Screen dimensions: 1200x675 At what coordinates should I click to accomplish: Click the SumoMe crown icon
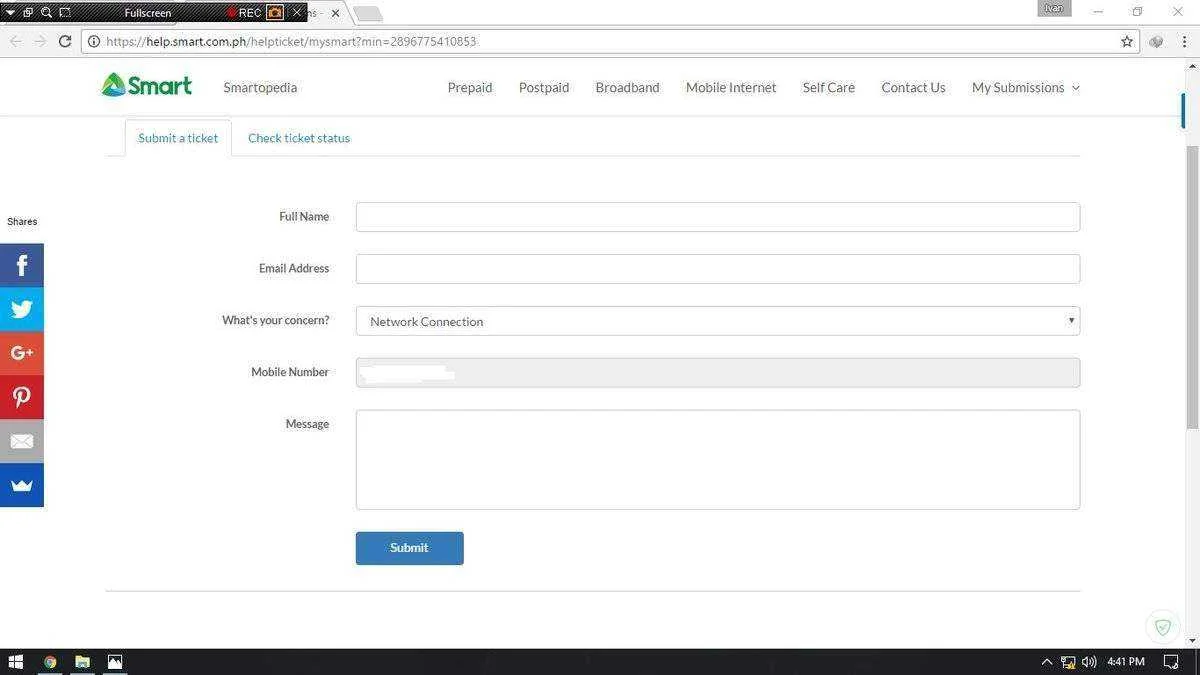click(x=22, y=485)
